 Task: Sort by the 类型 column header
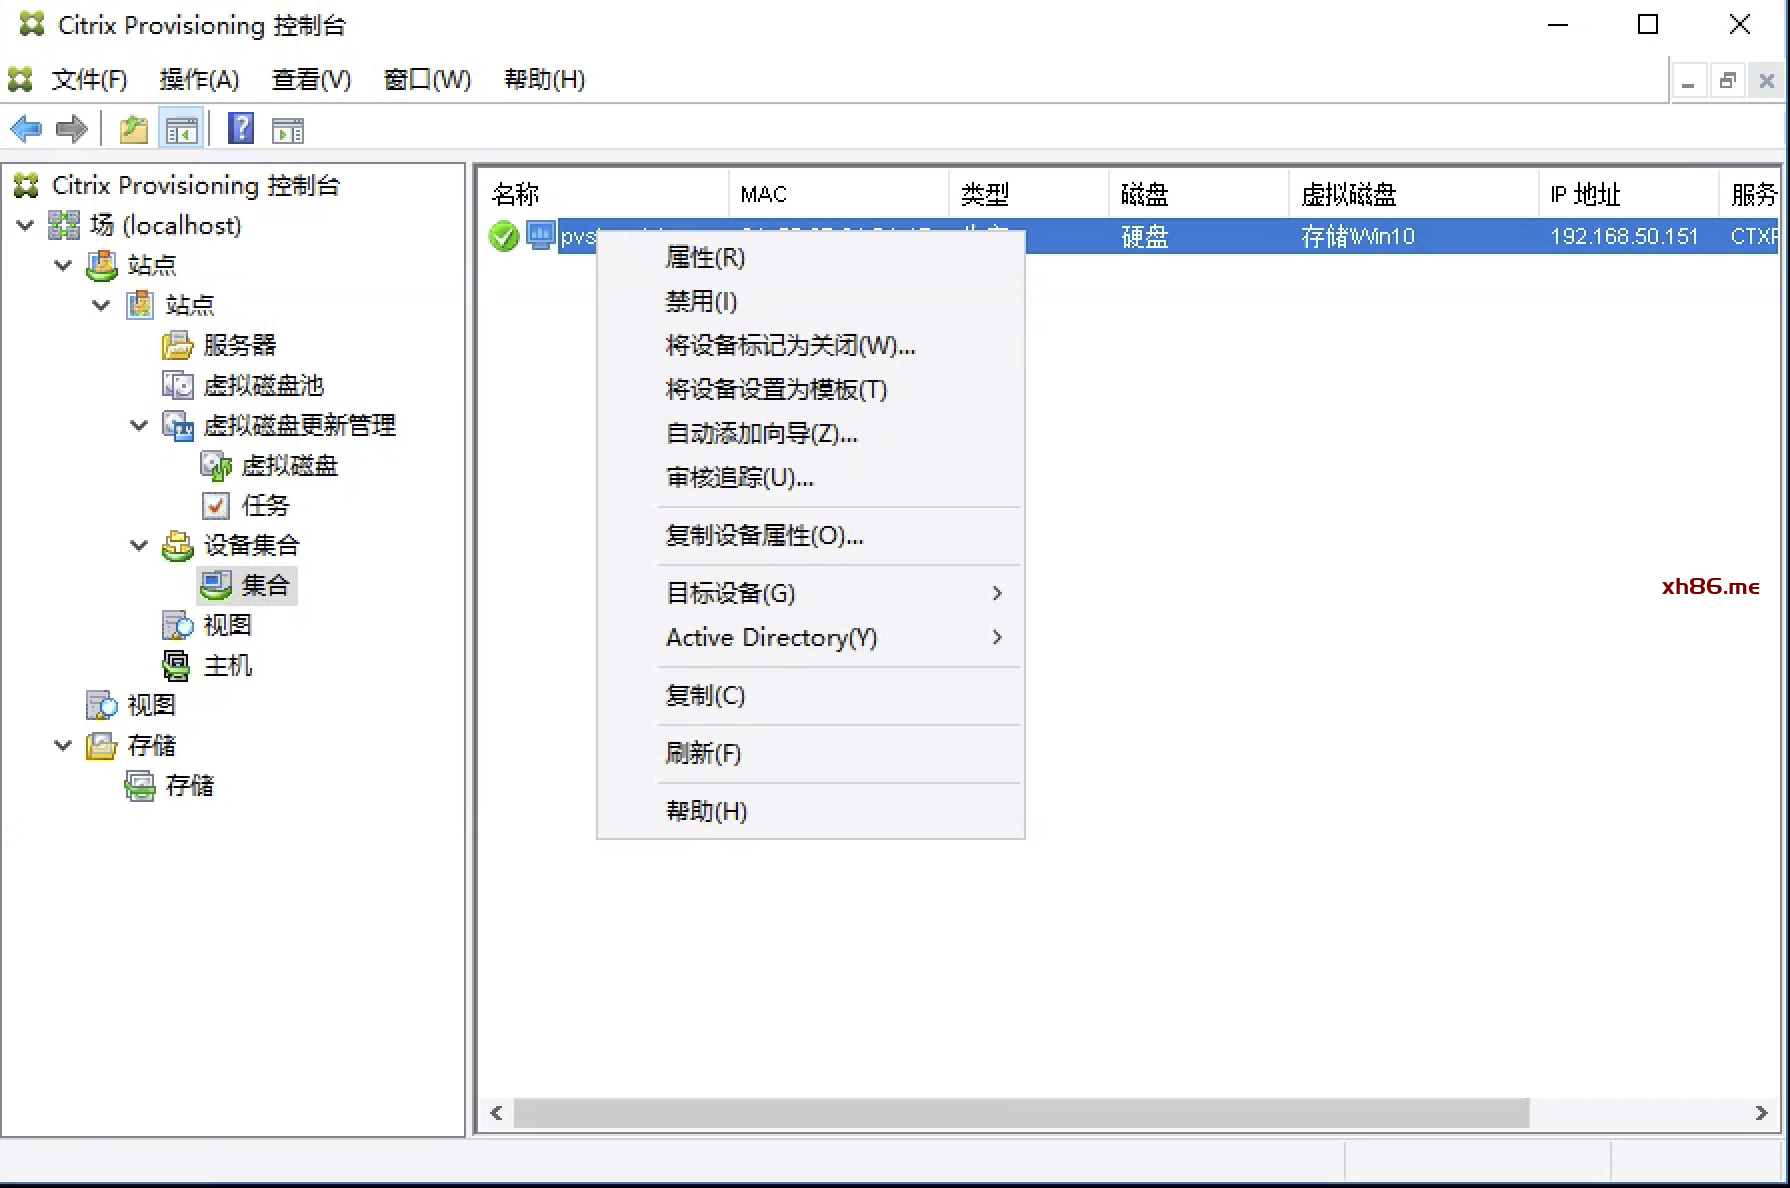pyautogui.click(x=1028, y=194)
